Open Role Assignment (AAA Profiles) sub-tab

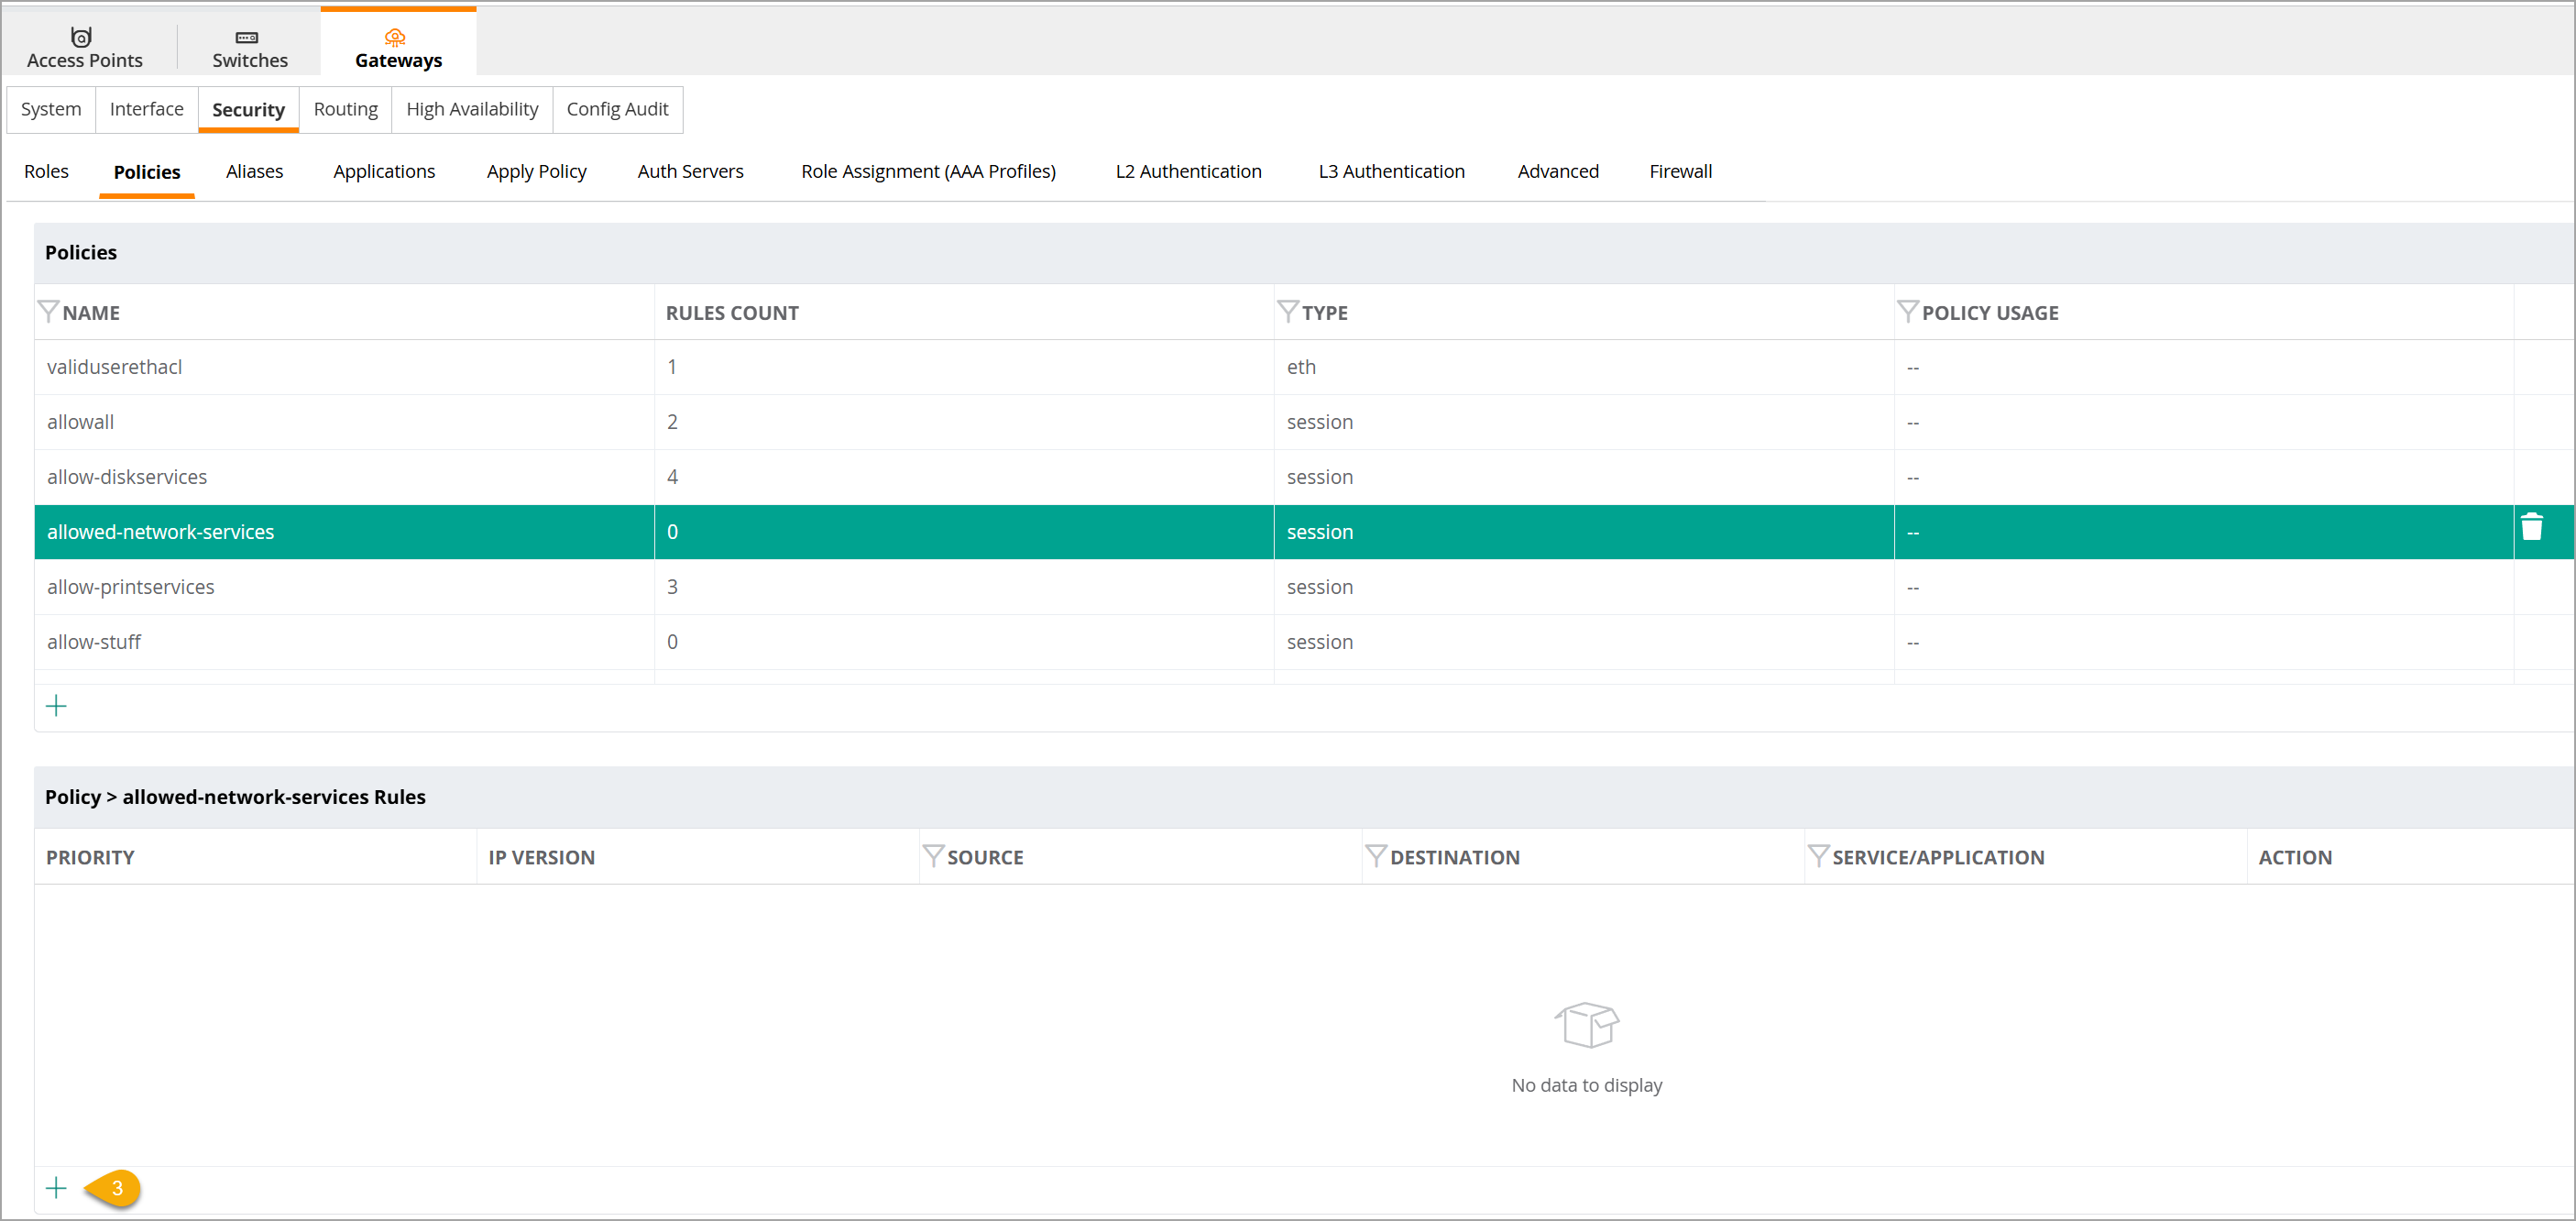point(928,171)
